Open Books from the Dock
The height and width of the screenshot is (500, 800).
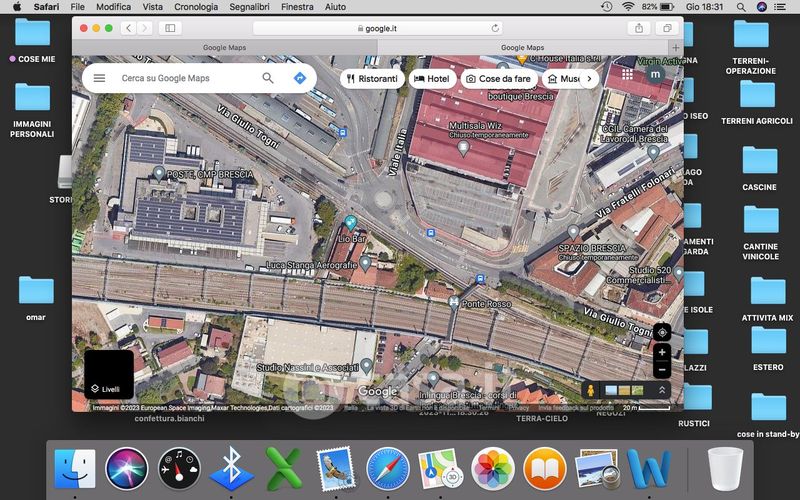point(544,468)
